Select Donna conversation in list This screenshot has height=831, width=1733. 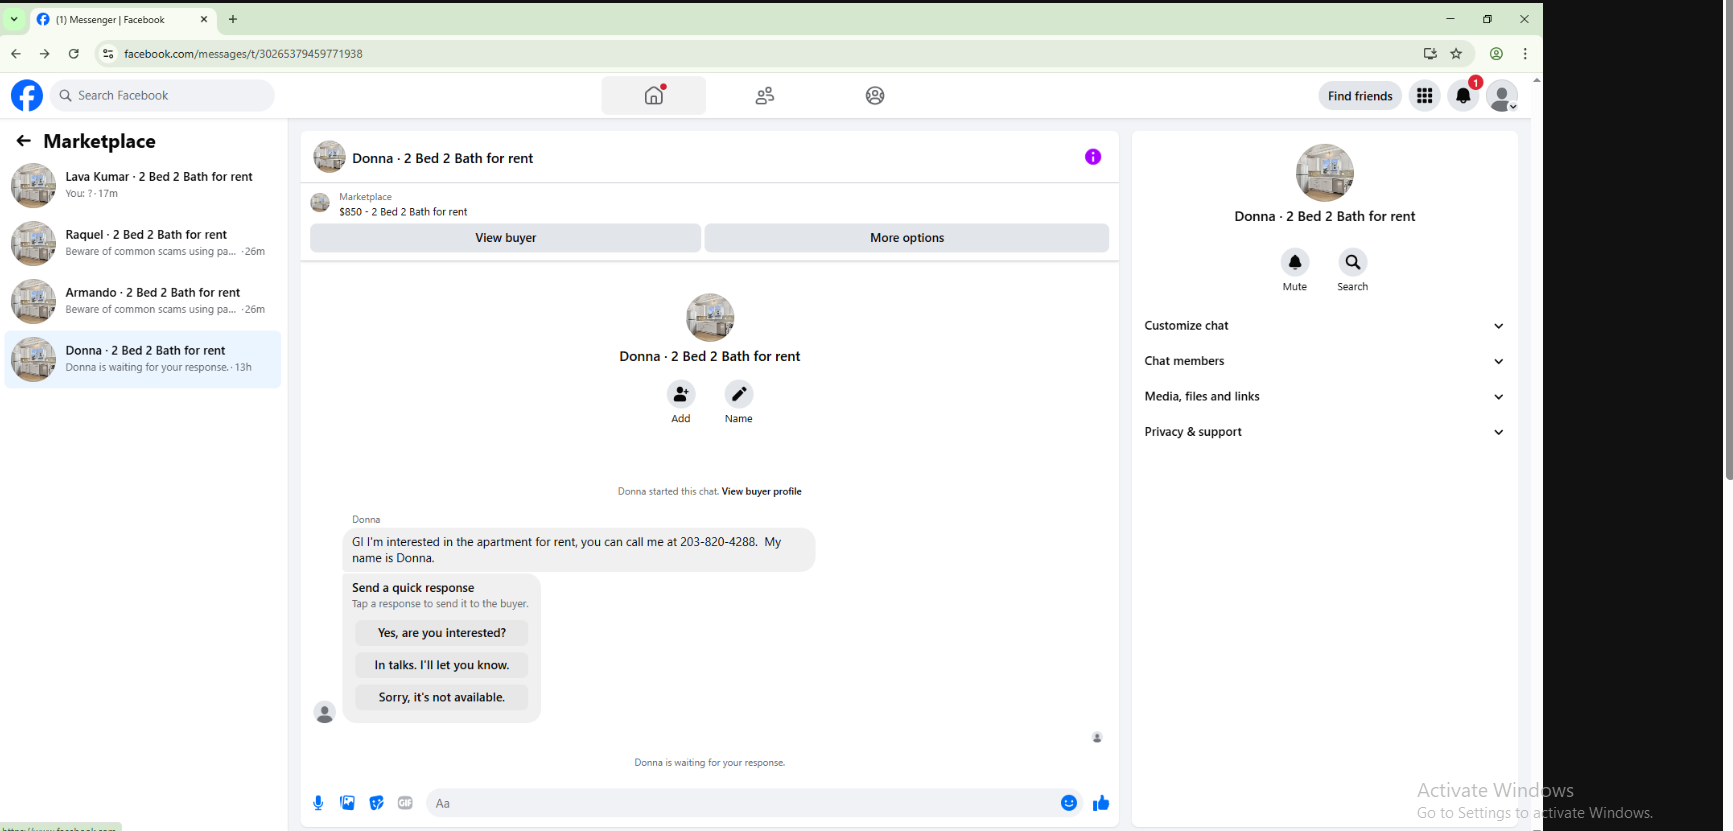coord(143,359)
